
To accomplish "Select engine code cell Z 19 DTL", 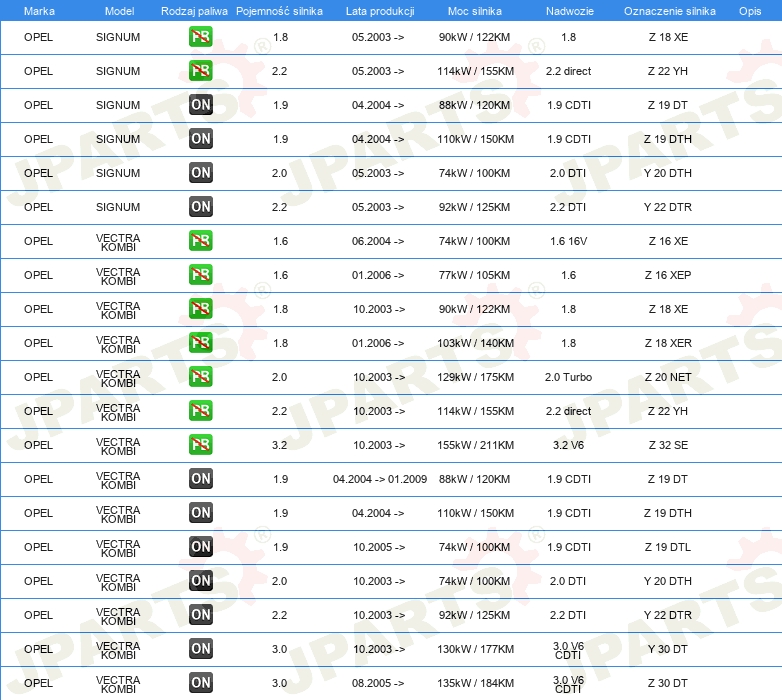I will click(668, 547).
